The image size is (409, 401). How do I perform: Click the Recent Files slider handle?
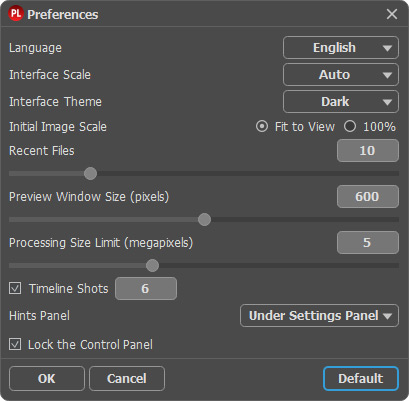point(90,174)
